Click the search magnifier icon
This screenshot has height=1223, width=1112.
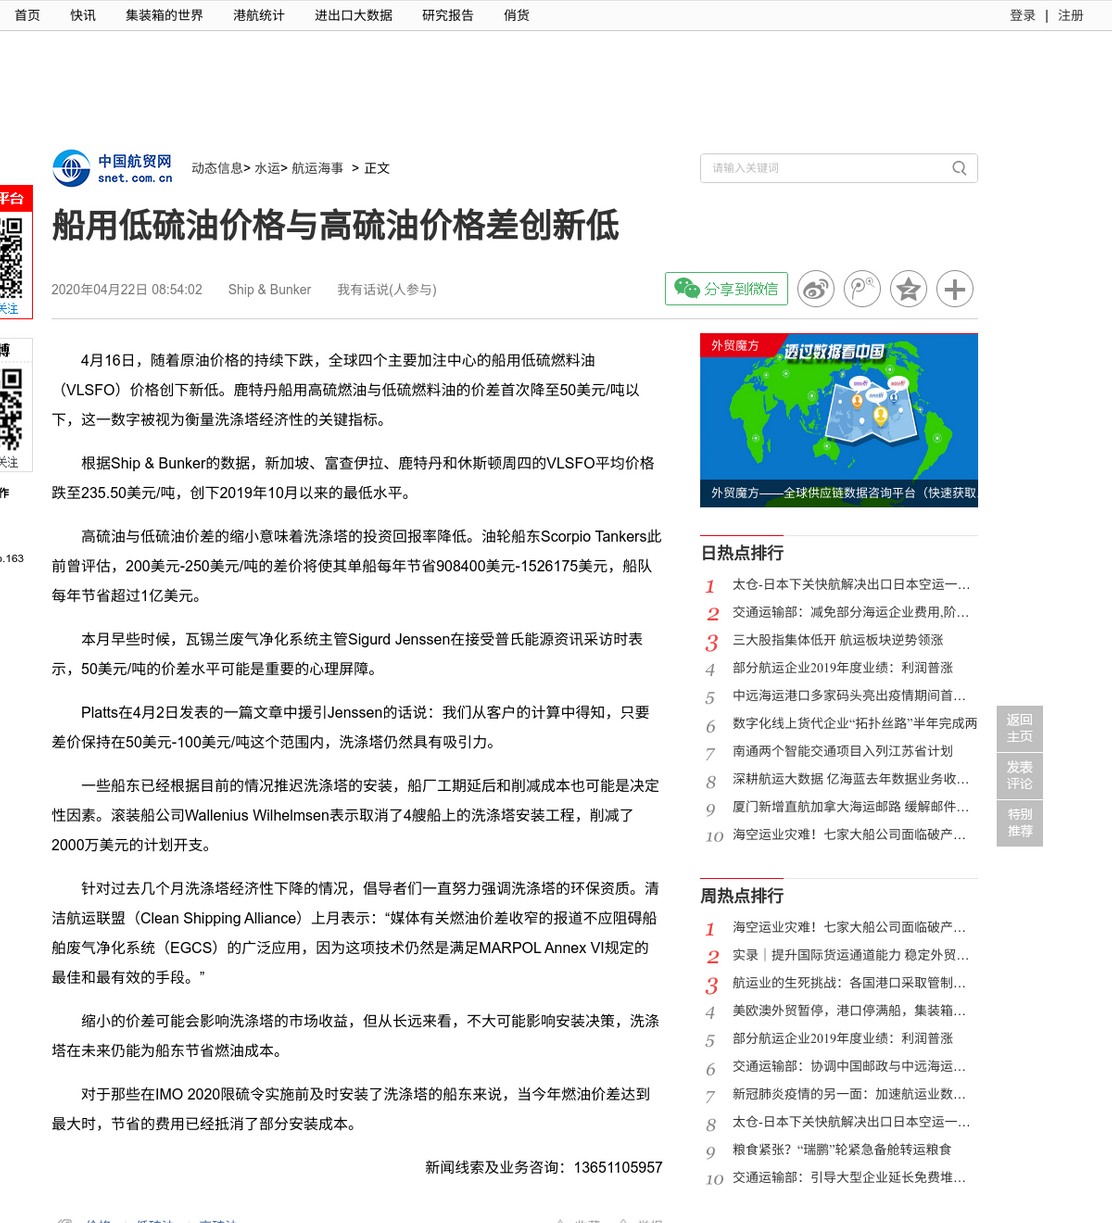(x=959, y=168)
